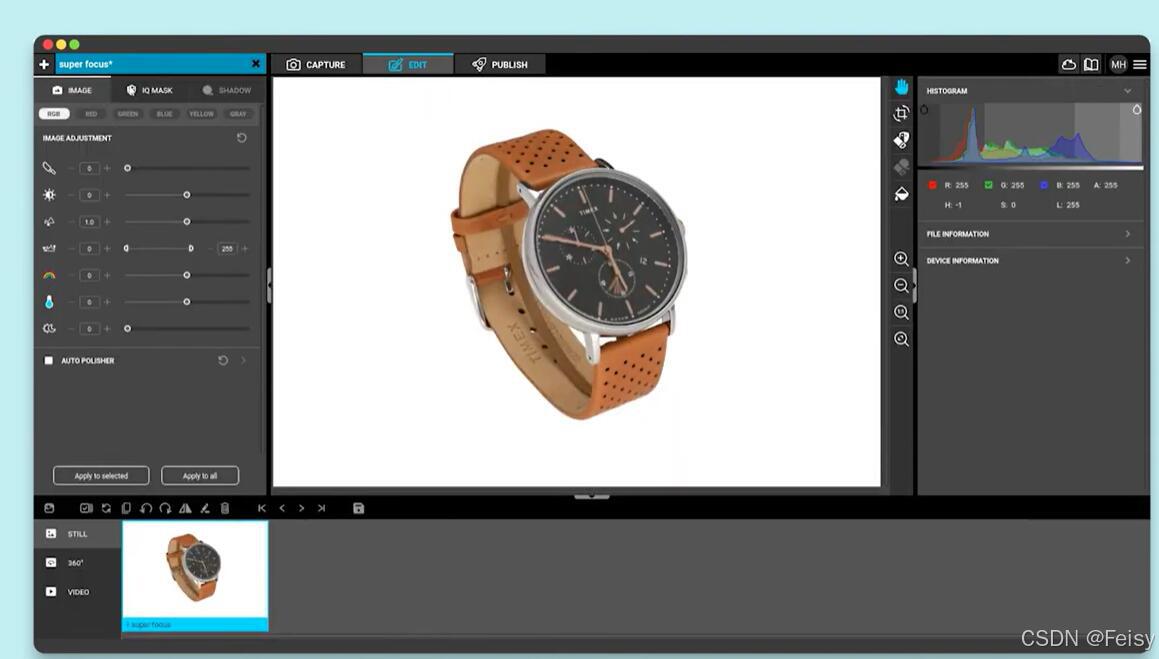Reset image adjustments with the reset arrow
Image resolution: width=1159 pixels, height=659 pixels.
242,138
